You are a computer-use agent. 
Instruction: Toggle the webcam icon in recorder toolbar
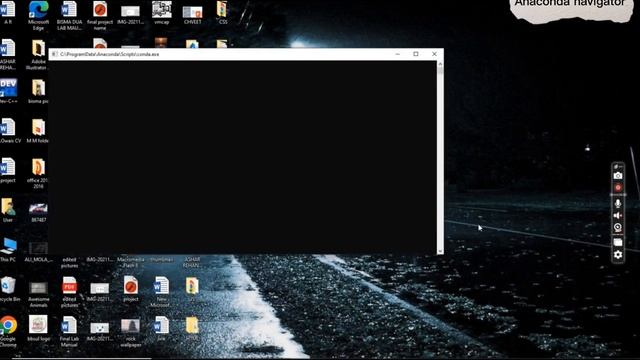pos(618,228)
